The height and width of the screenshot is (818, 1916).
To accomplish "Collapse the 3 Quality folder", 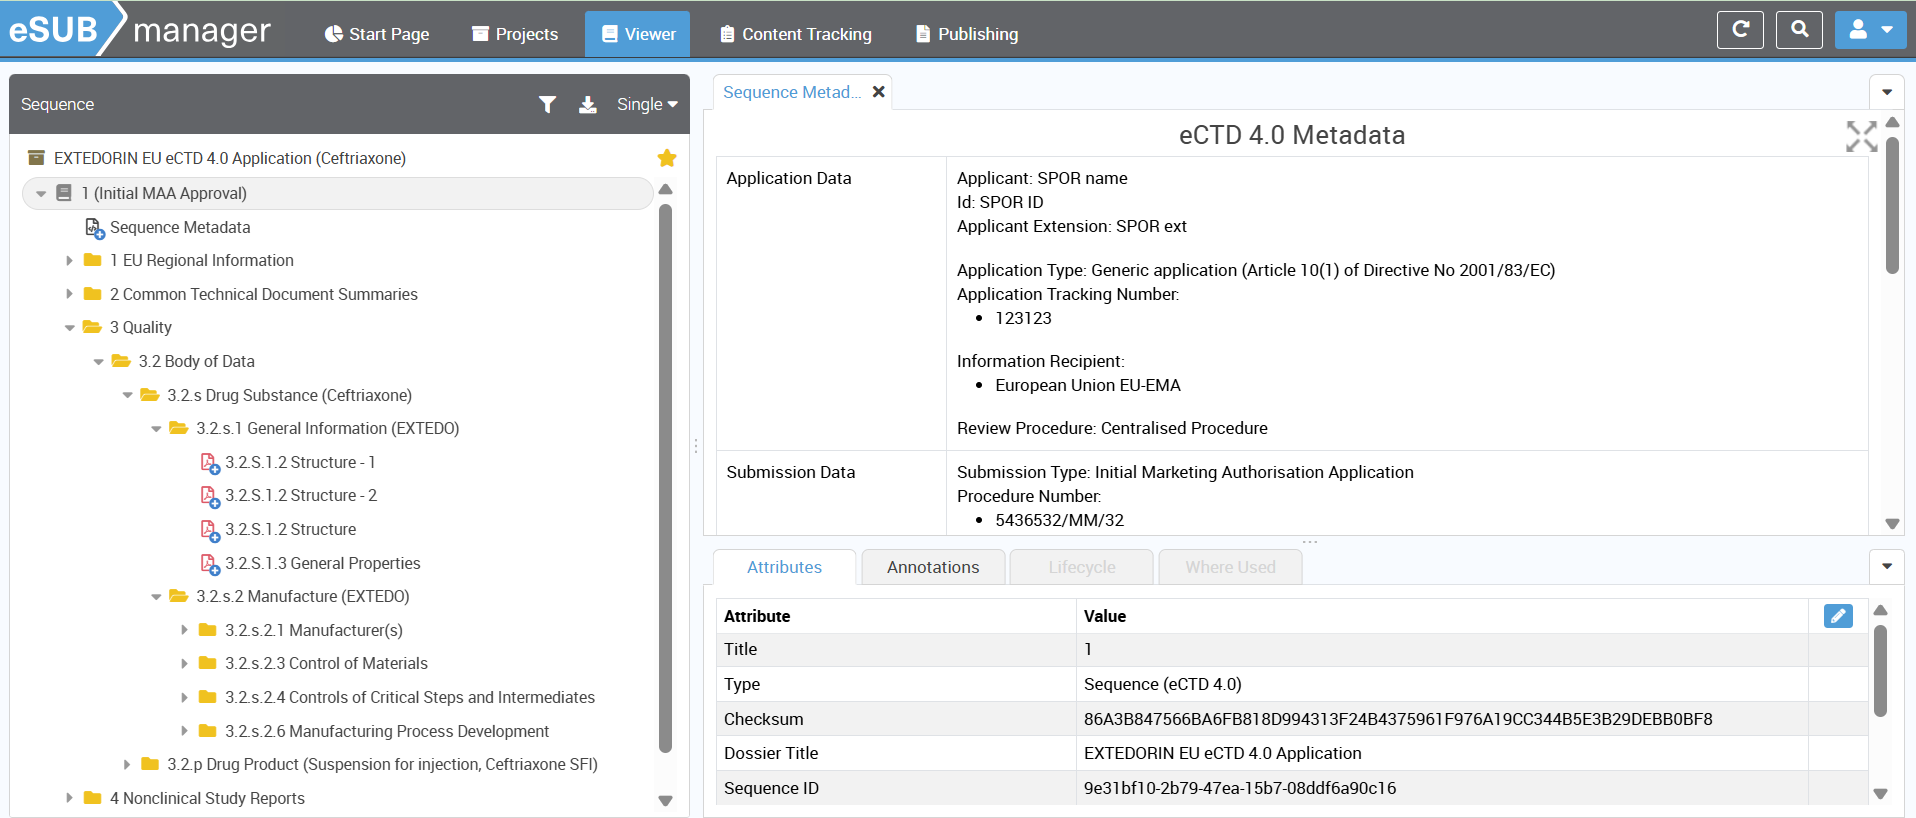I will pos(69,328).
